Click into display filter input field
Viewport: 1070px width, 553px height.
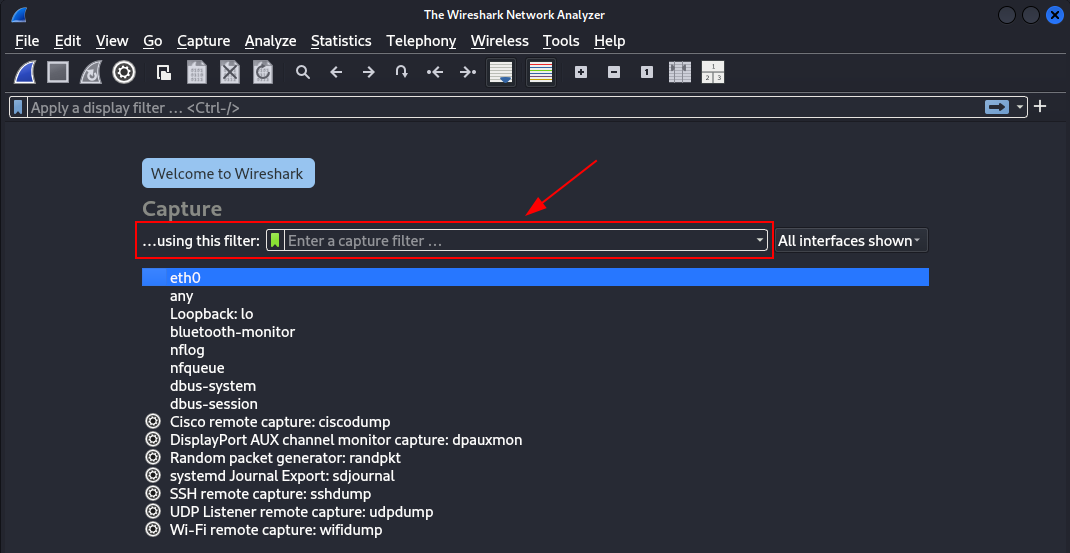(x=505, y=107)
